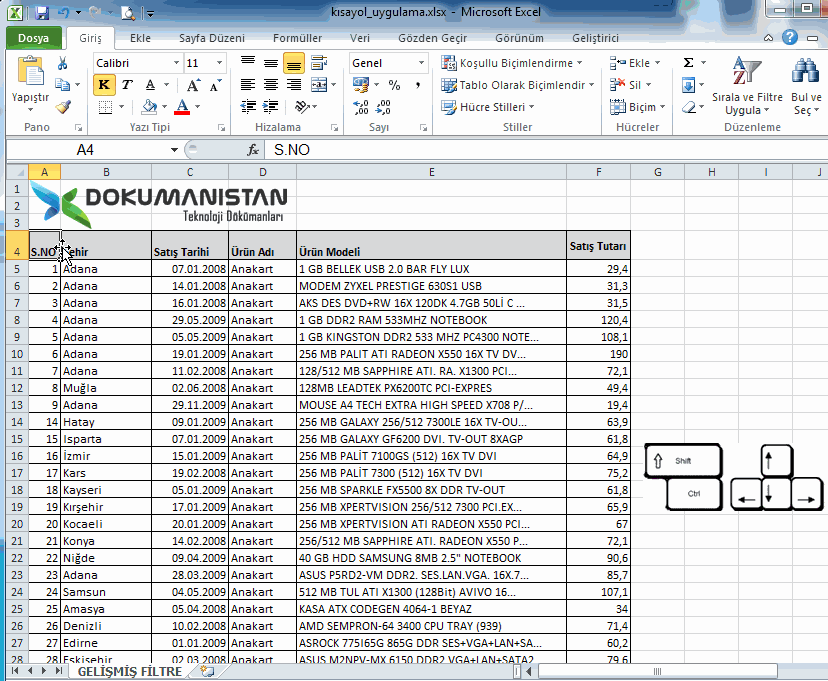Click Sil delete cells button
Image resolution: width=828 pixels, height=681 pixels.
(631, 85)
